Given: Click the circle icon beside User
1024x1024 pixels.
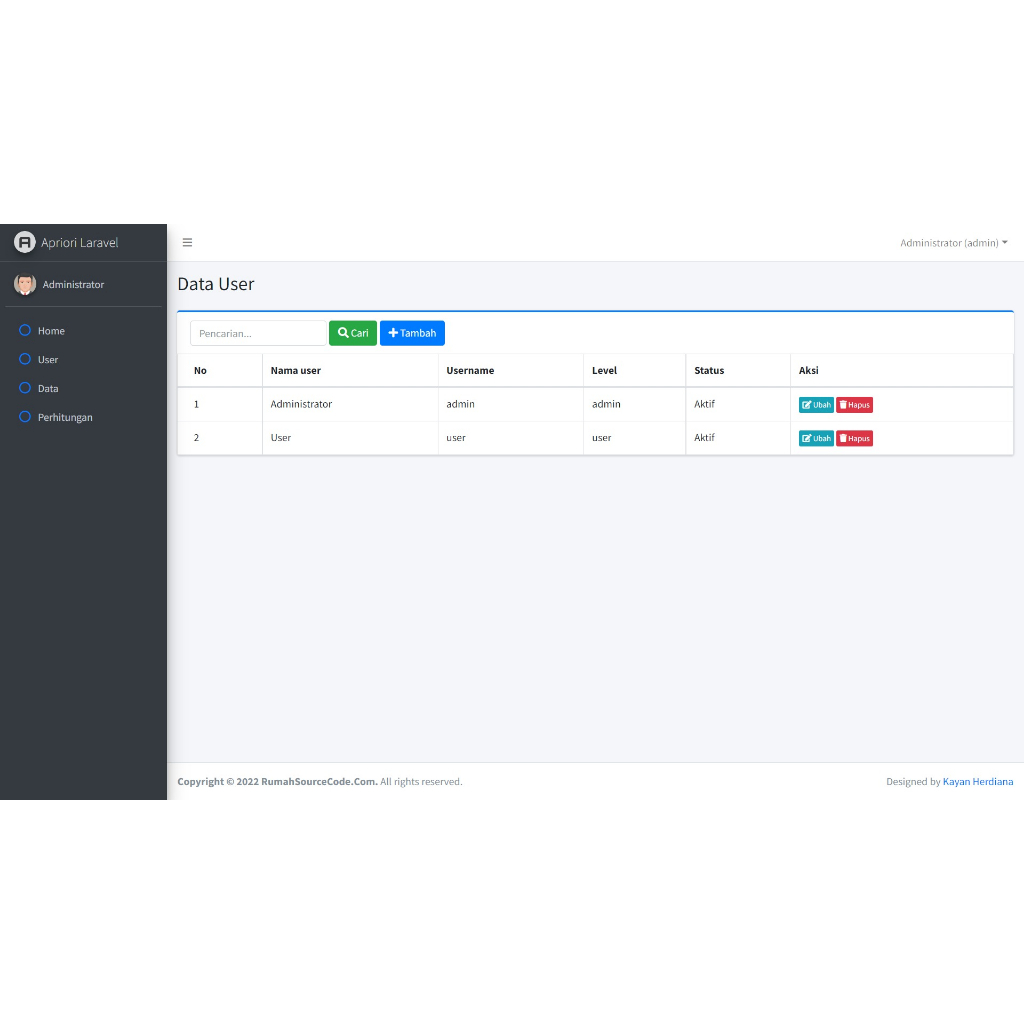Looking at the screenshot, I should coord(25,359).
